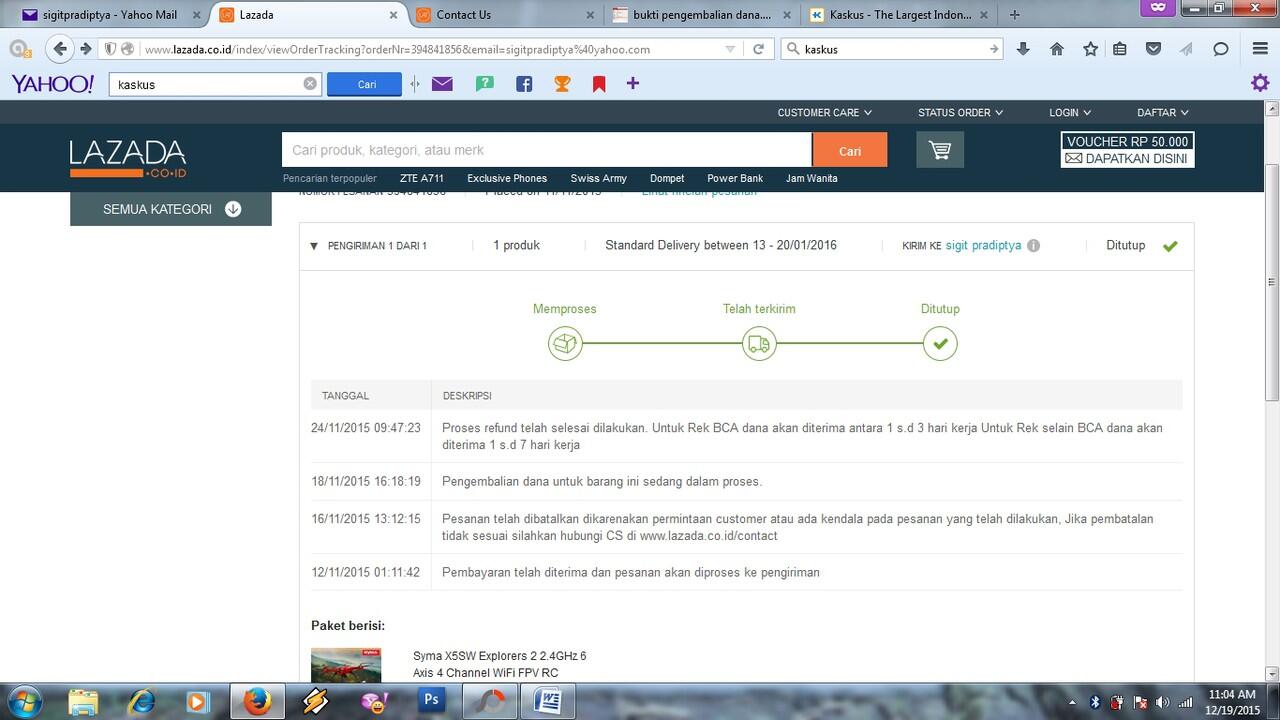Open the Jam Wanita popular search link
Image resolution: width=1280 pixels, height=720 pixels.
(x=812, y=178)
